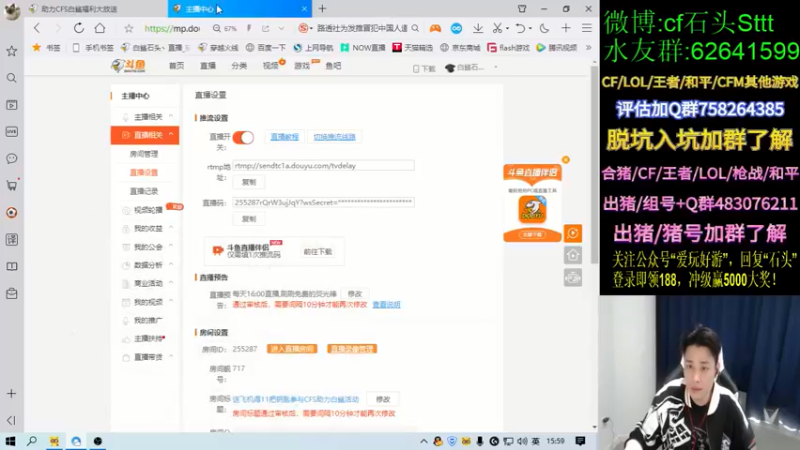Open chat bubble icon in left sidebar

(12, 159)
